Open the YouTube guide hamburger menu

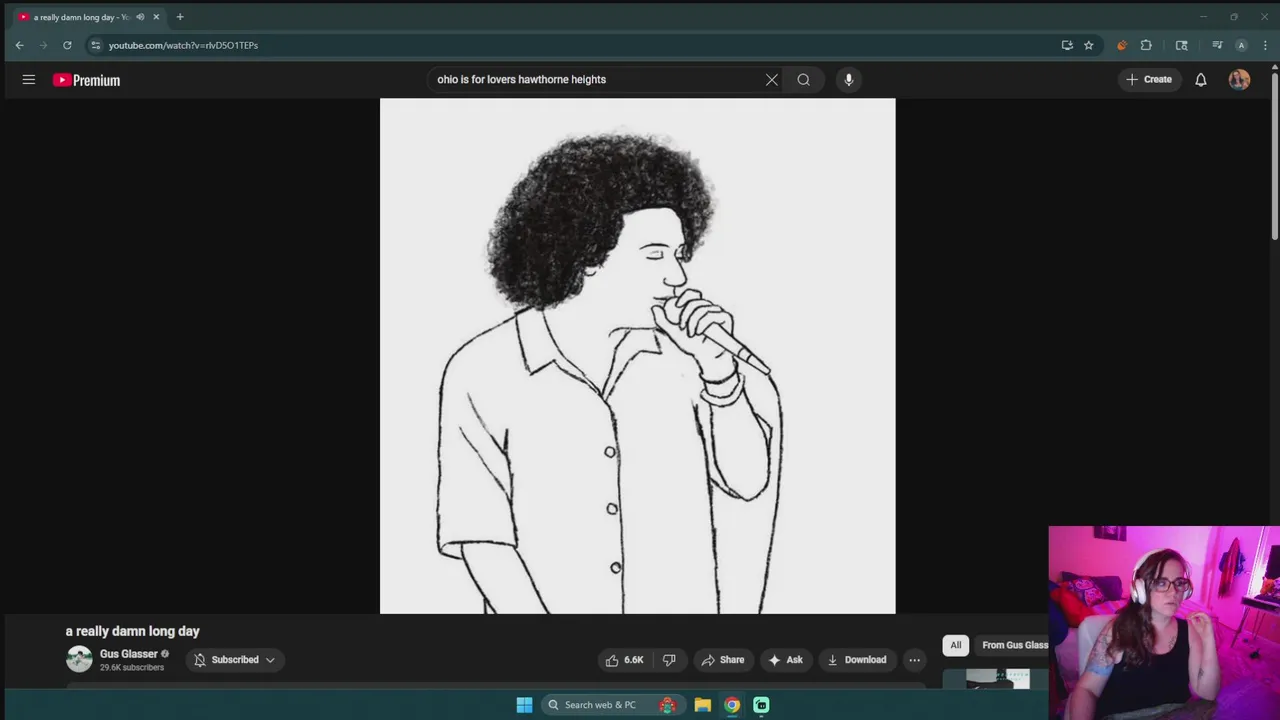point(29,79)
